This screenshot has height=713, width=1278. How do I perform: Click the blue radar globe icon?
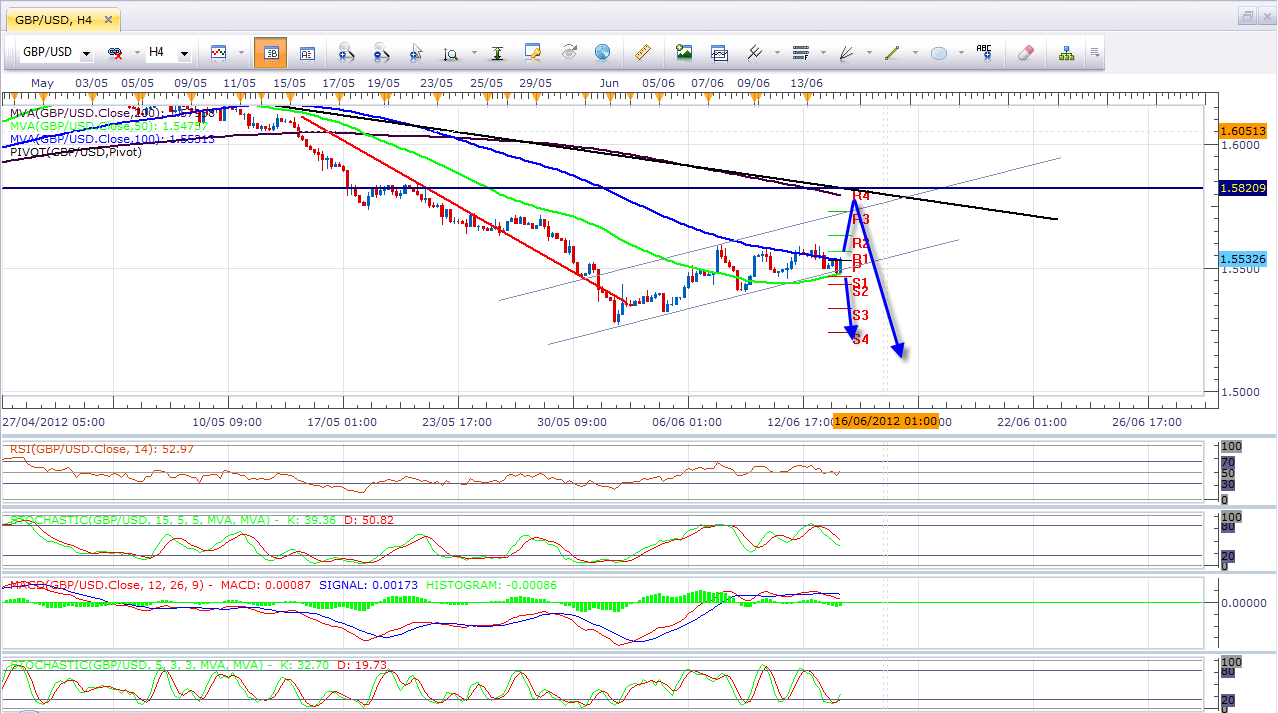pos(602,53)
